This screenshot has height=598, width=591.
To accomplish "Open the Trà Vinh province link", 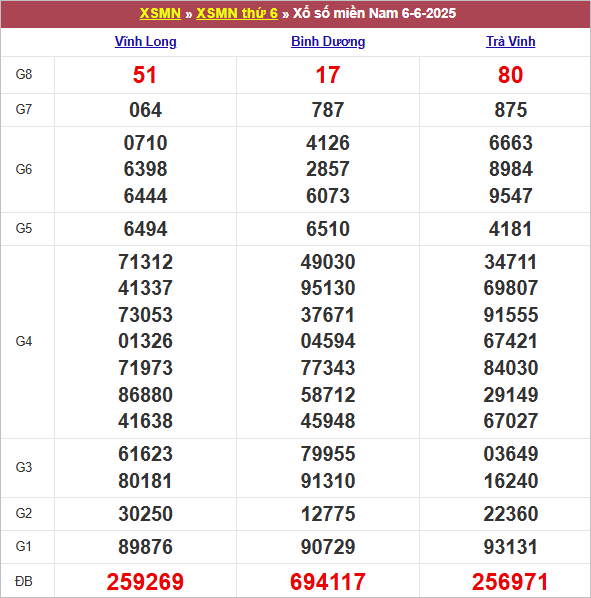I will coord(511,42).
